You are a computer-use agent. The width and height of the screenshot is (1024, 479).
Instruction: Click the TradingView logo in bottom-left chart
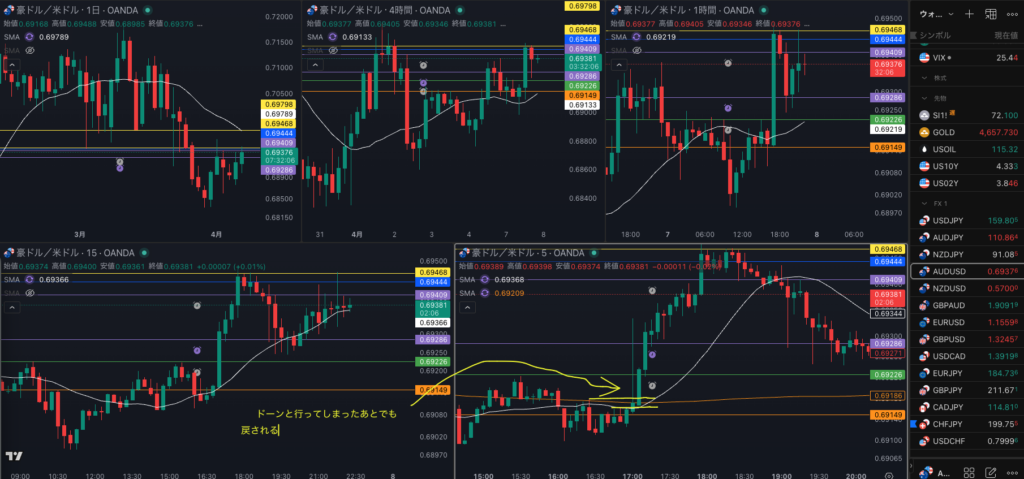14,457
